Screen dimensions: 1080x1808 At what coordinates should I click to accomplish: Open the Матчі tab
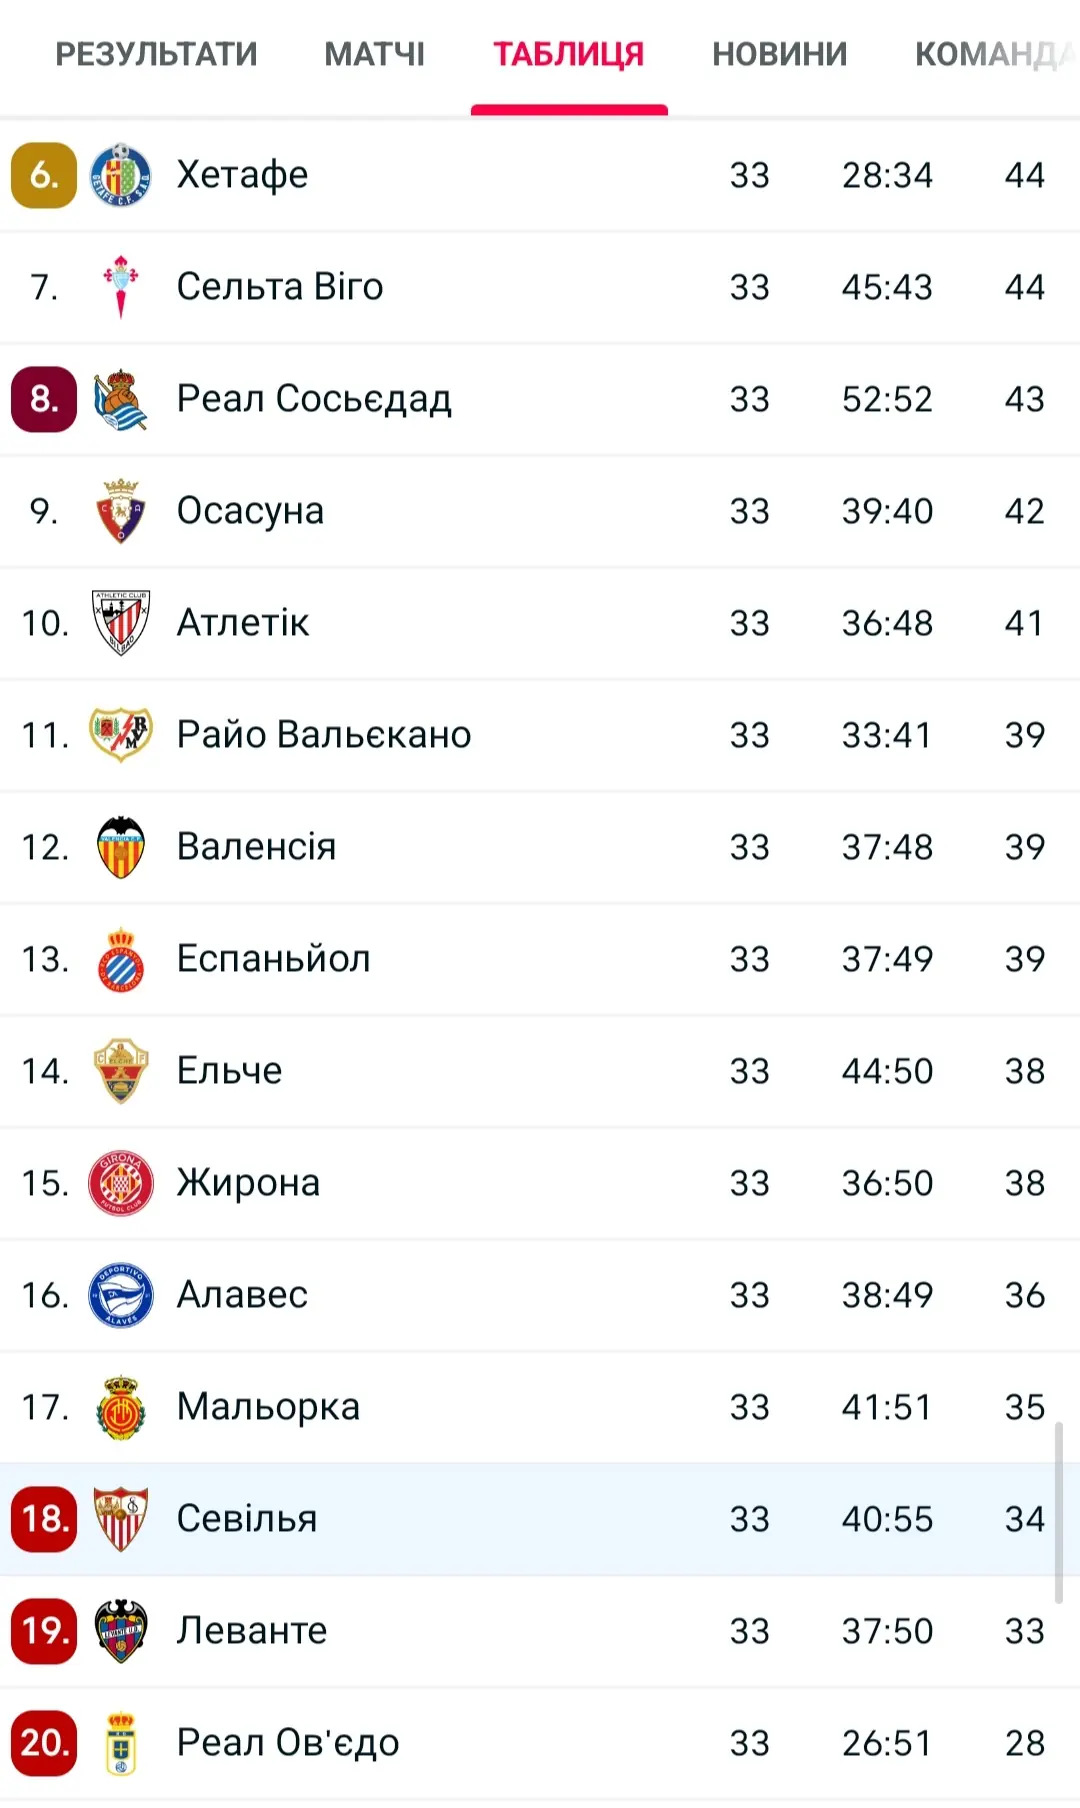pyautogui.click(x=374, y=54)
